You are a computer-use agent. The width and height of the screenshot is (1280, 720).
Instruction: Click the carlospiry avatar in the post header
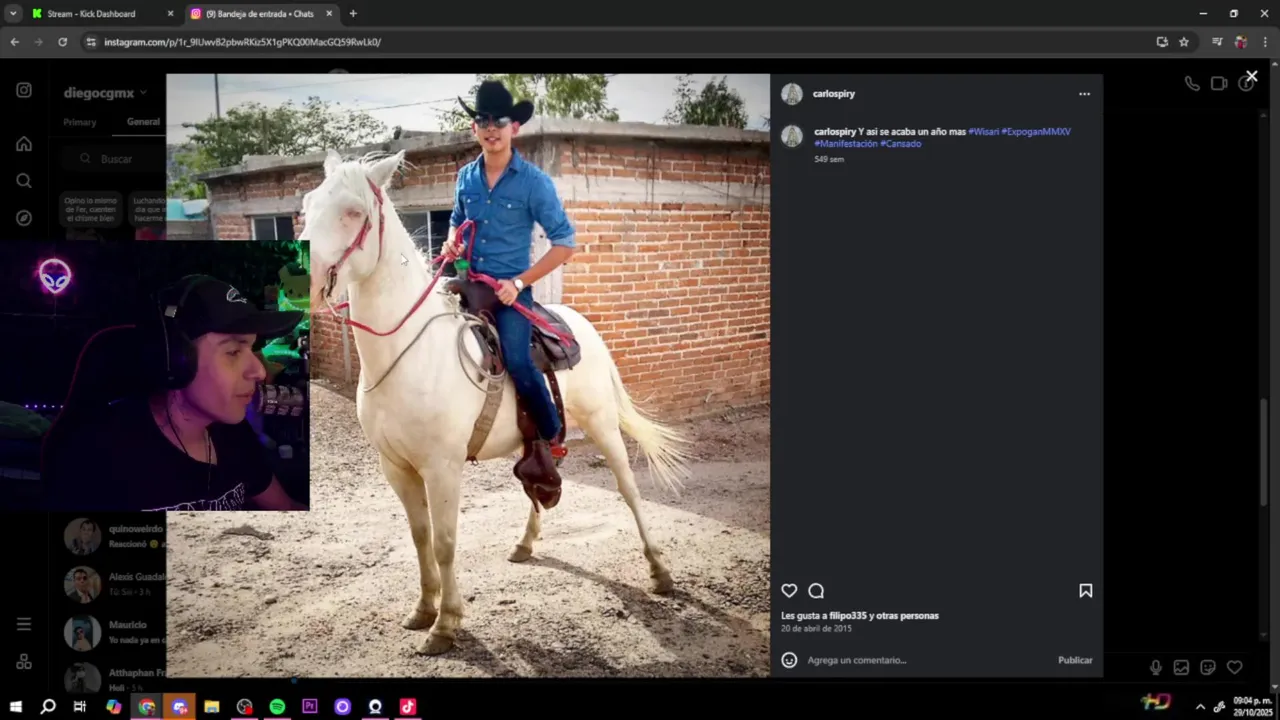[x=792, y=94]
